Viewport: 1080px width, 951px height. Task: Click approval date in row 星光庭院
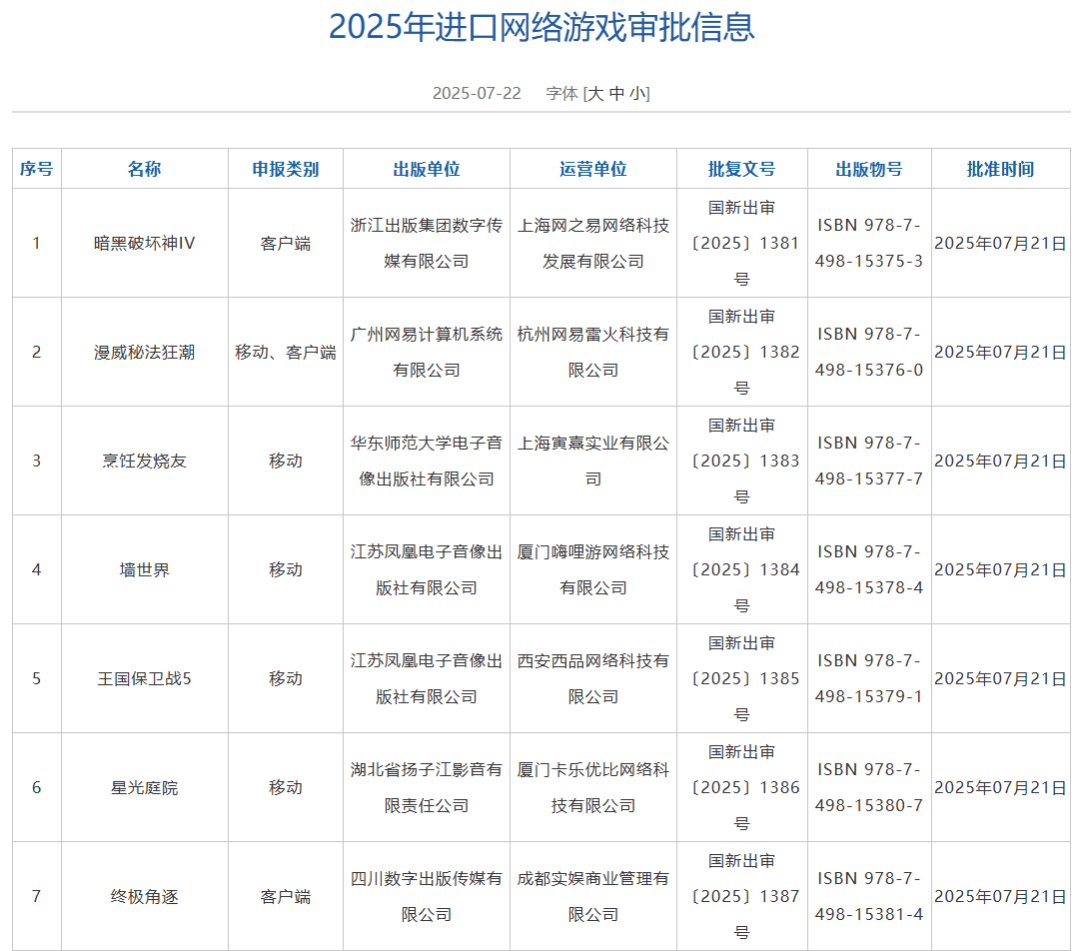point(1000,787)
